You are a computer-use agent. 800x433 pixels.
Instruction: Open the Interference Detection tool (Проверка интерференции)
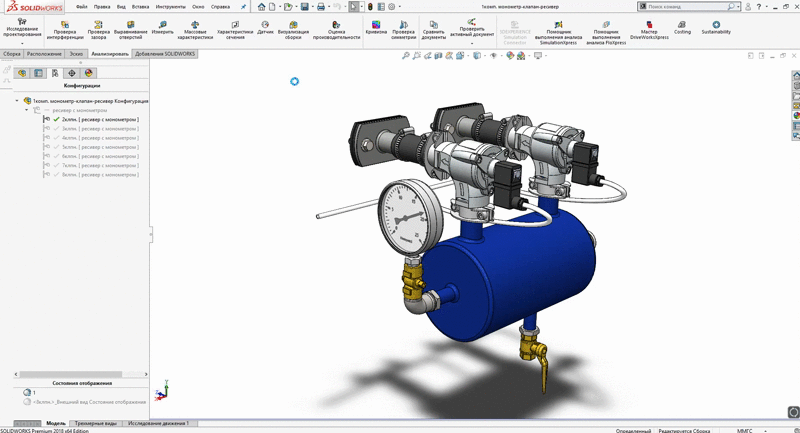coord(65,30)
